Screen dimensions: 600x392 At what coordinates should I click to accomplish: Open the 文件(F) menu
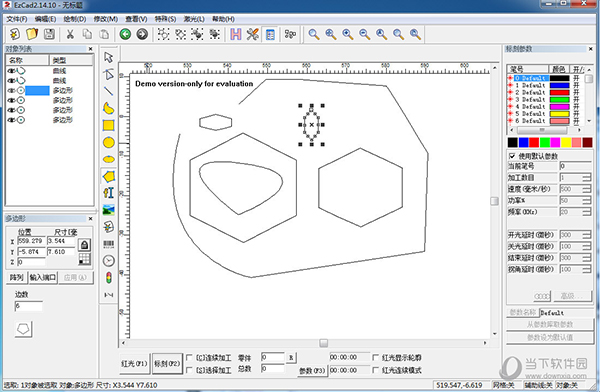coord(16,19)
